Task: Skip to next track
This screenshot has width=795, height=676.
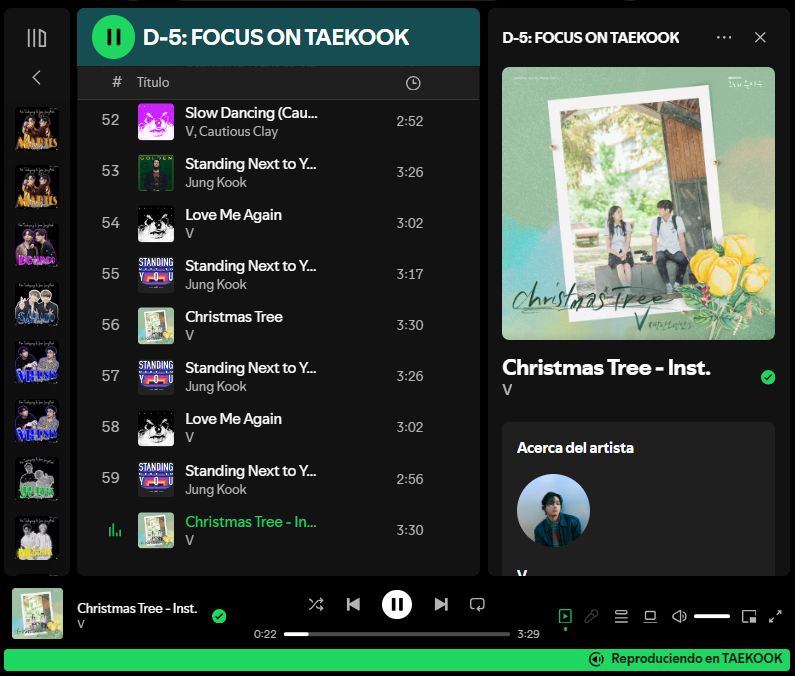Action: [x=441, y=604]
